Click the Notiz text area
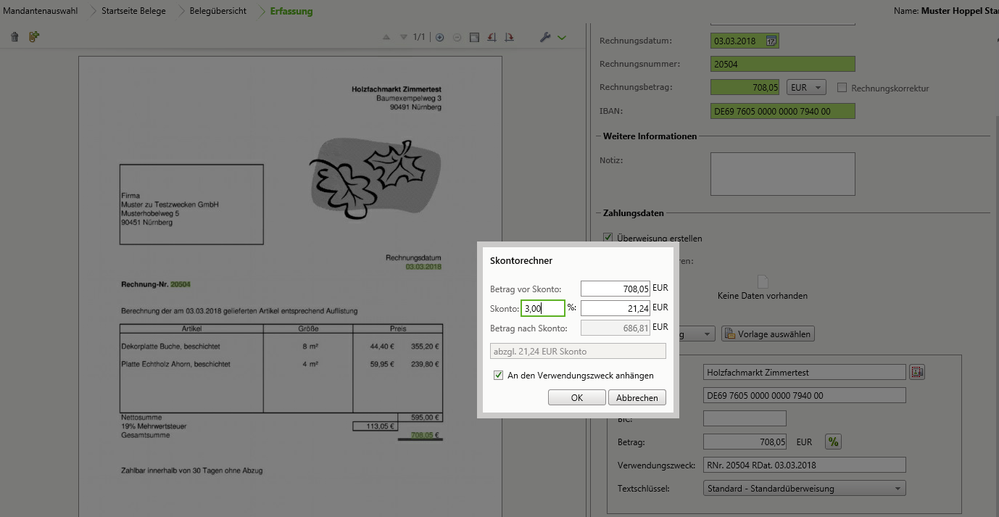999x517 pixels. (x=782, y=173)
